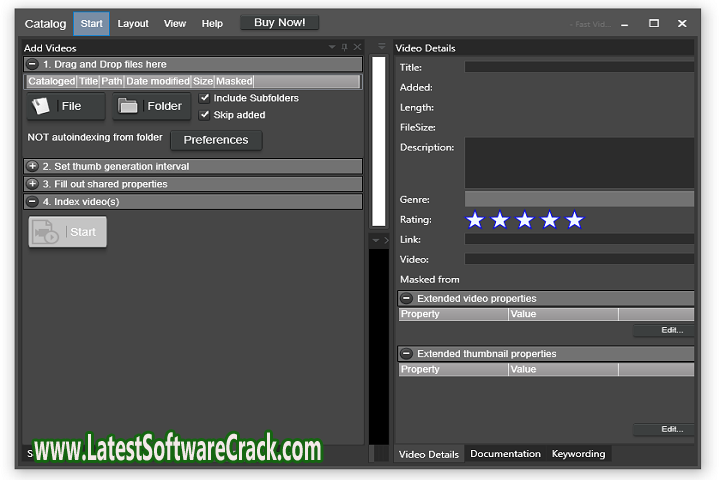The image size is (720, 480).
Task: Open the Layout menu
Action: 133,23
